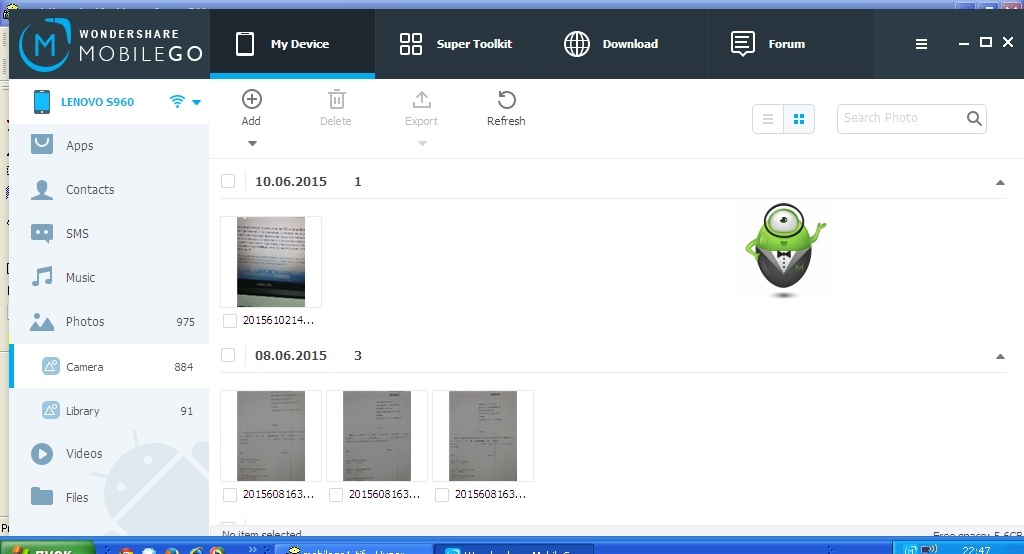This screenshot has height=554, width=1024.
Task: Expand the Export dropdown arrow
Action: click(x=423, y=143)
